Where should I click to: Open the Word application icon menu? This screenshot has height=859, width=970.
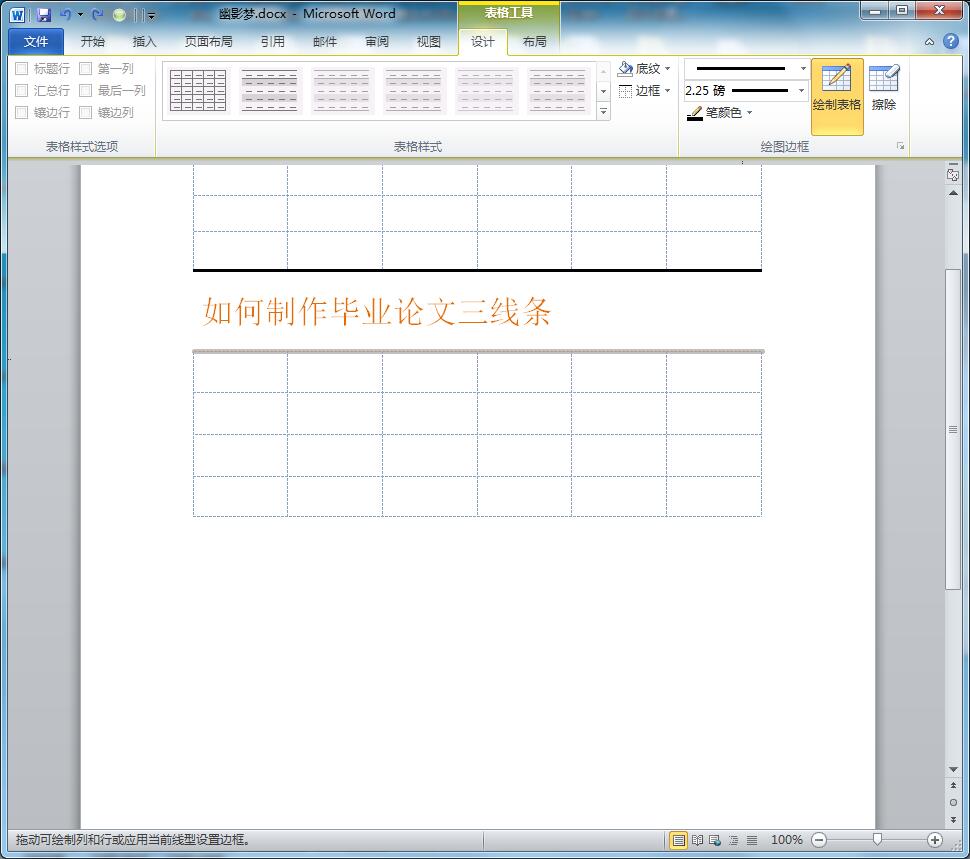pos(17,15)
